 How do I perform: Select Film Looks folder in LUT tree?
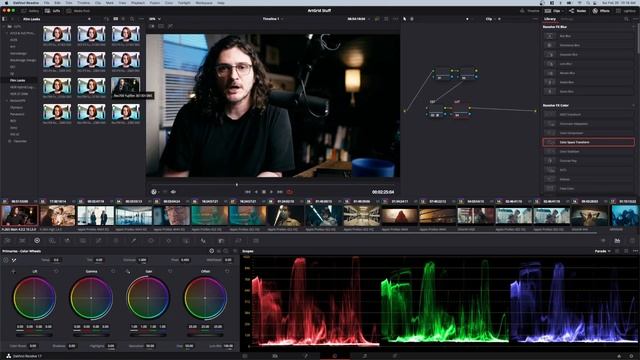tap(18, 80)
